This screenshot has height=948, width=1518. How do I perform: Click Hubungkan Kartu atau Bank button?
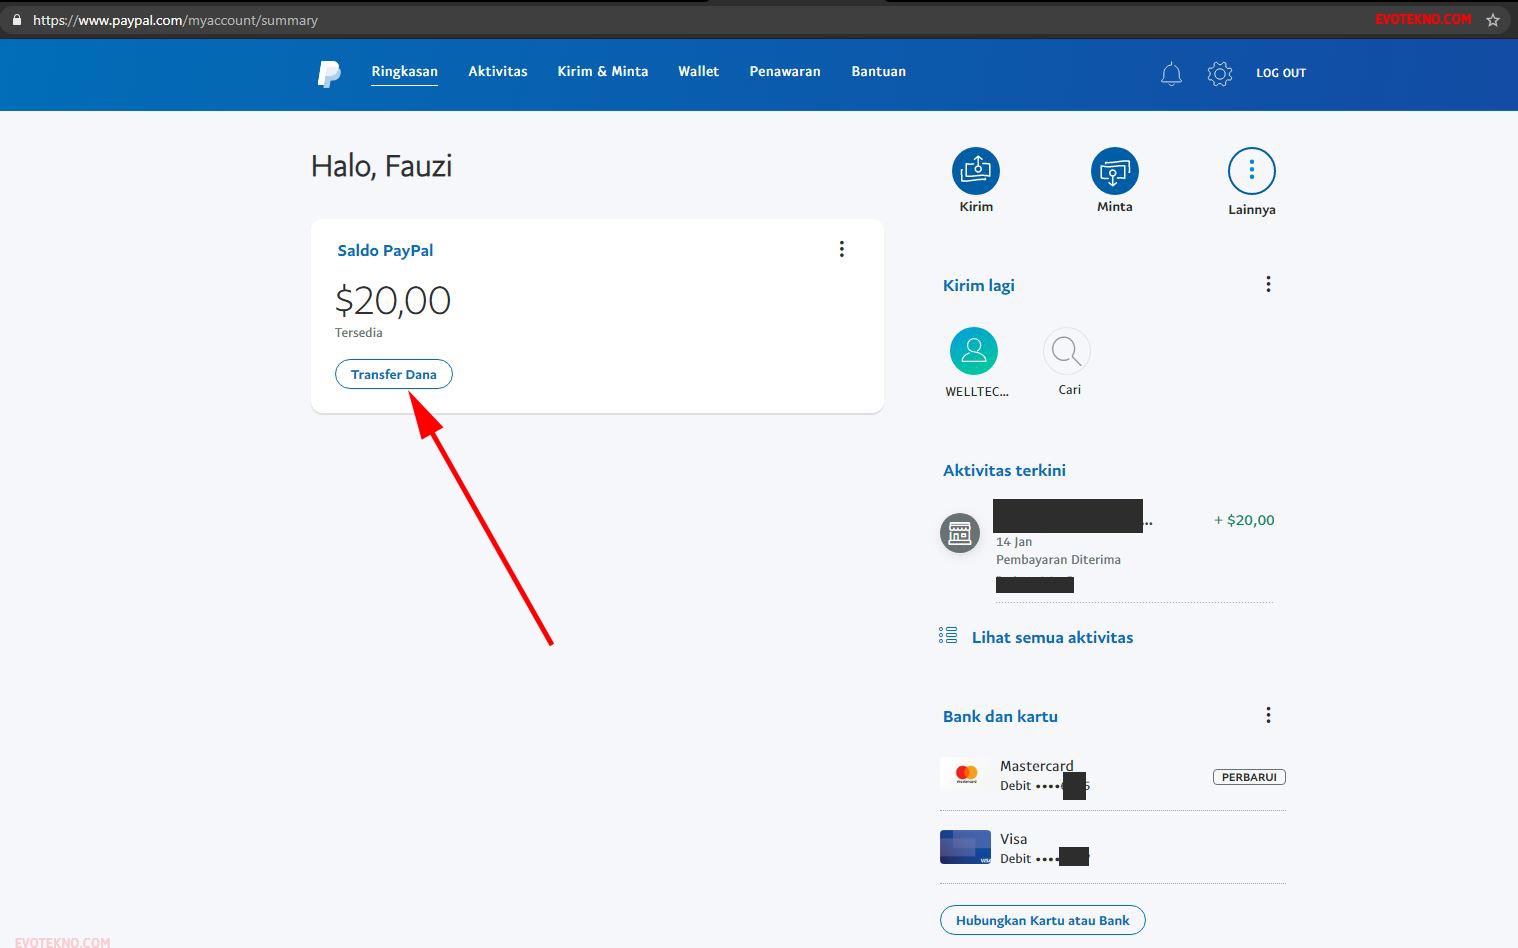1042,920
